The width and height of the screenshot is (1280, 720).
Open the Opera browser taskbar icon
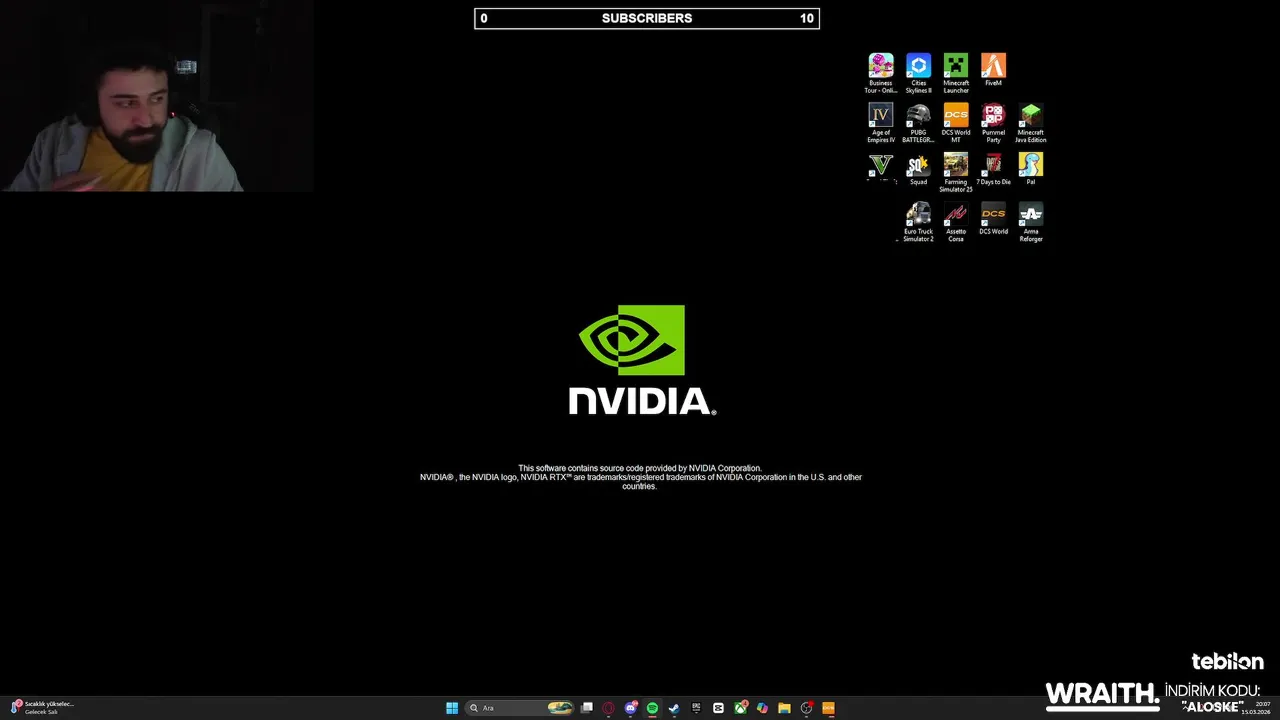pyautogui.click(x=608, y=708)
